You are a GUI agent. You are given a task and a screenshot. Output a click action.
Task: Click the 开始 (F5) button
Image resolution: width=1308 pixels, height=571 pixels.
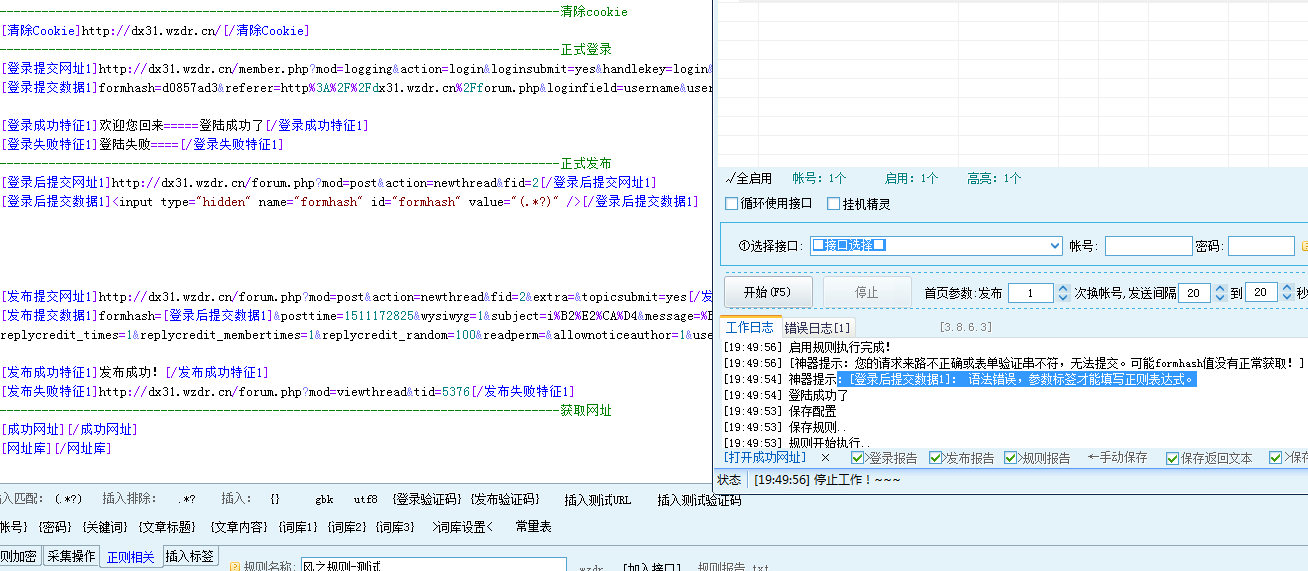point(768,293)
